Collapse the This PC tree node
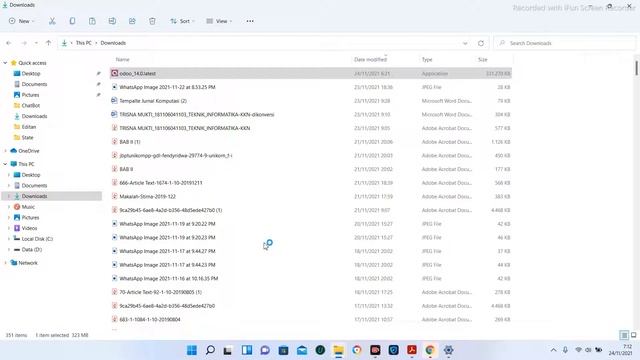 pos(5,164)
